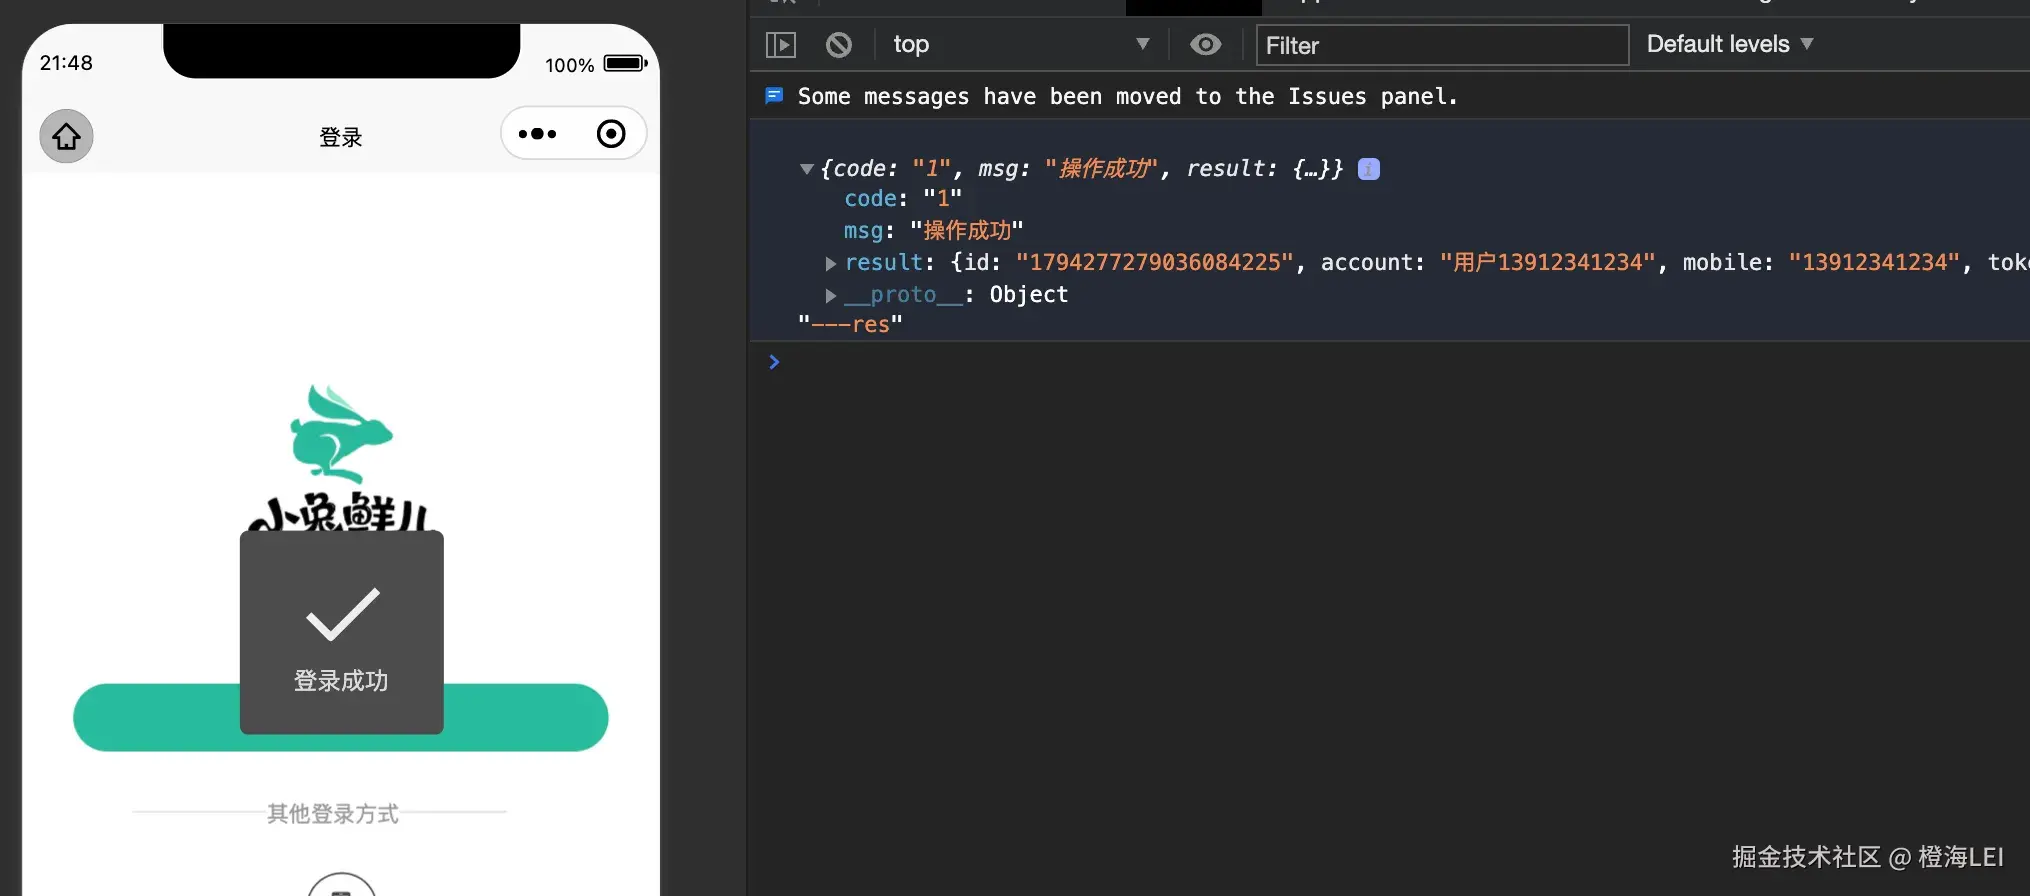This screenshot has height=896, width=2030.
Task: Open the live expression eye icon
Action: coord(1205,44)
